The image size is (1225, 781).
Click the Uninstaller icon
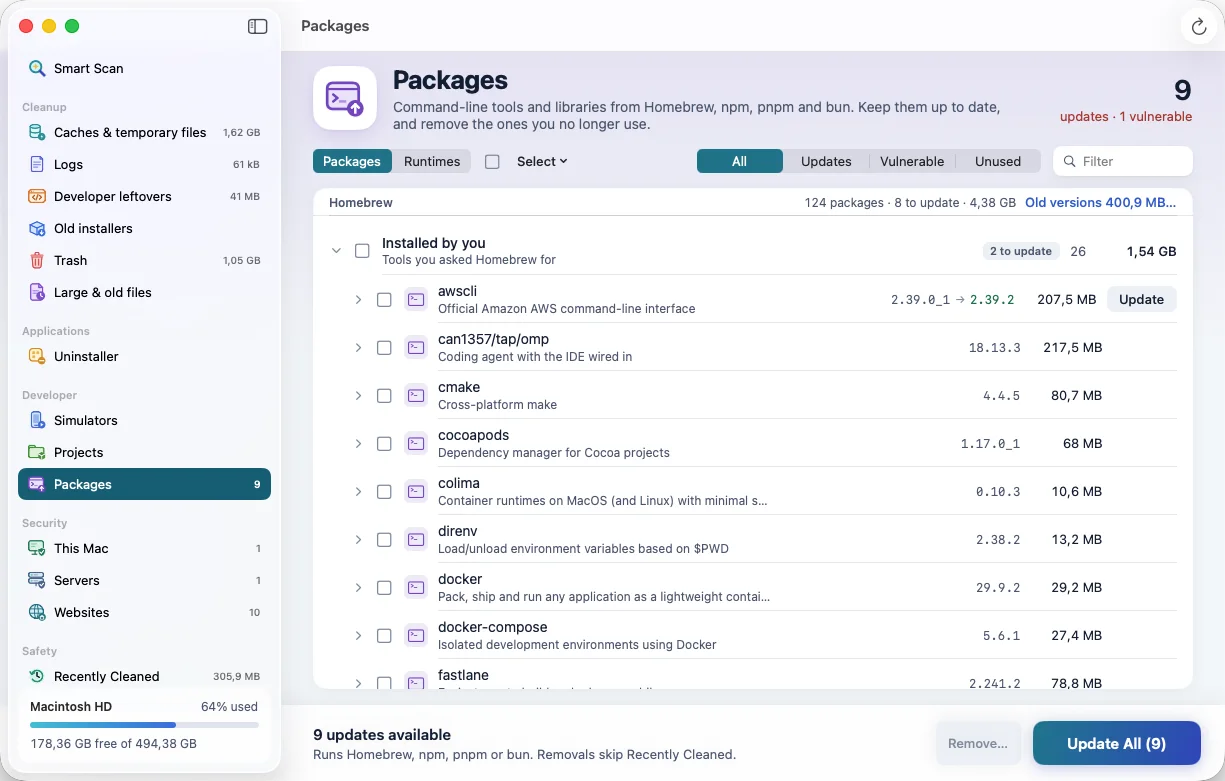(x=37, y=356)
